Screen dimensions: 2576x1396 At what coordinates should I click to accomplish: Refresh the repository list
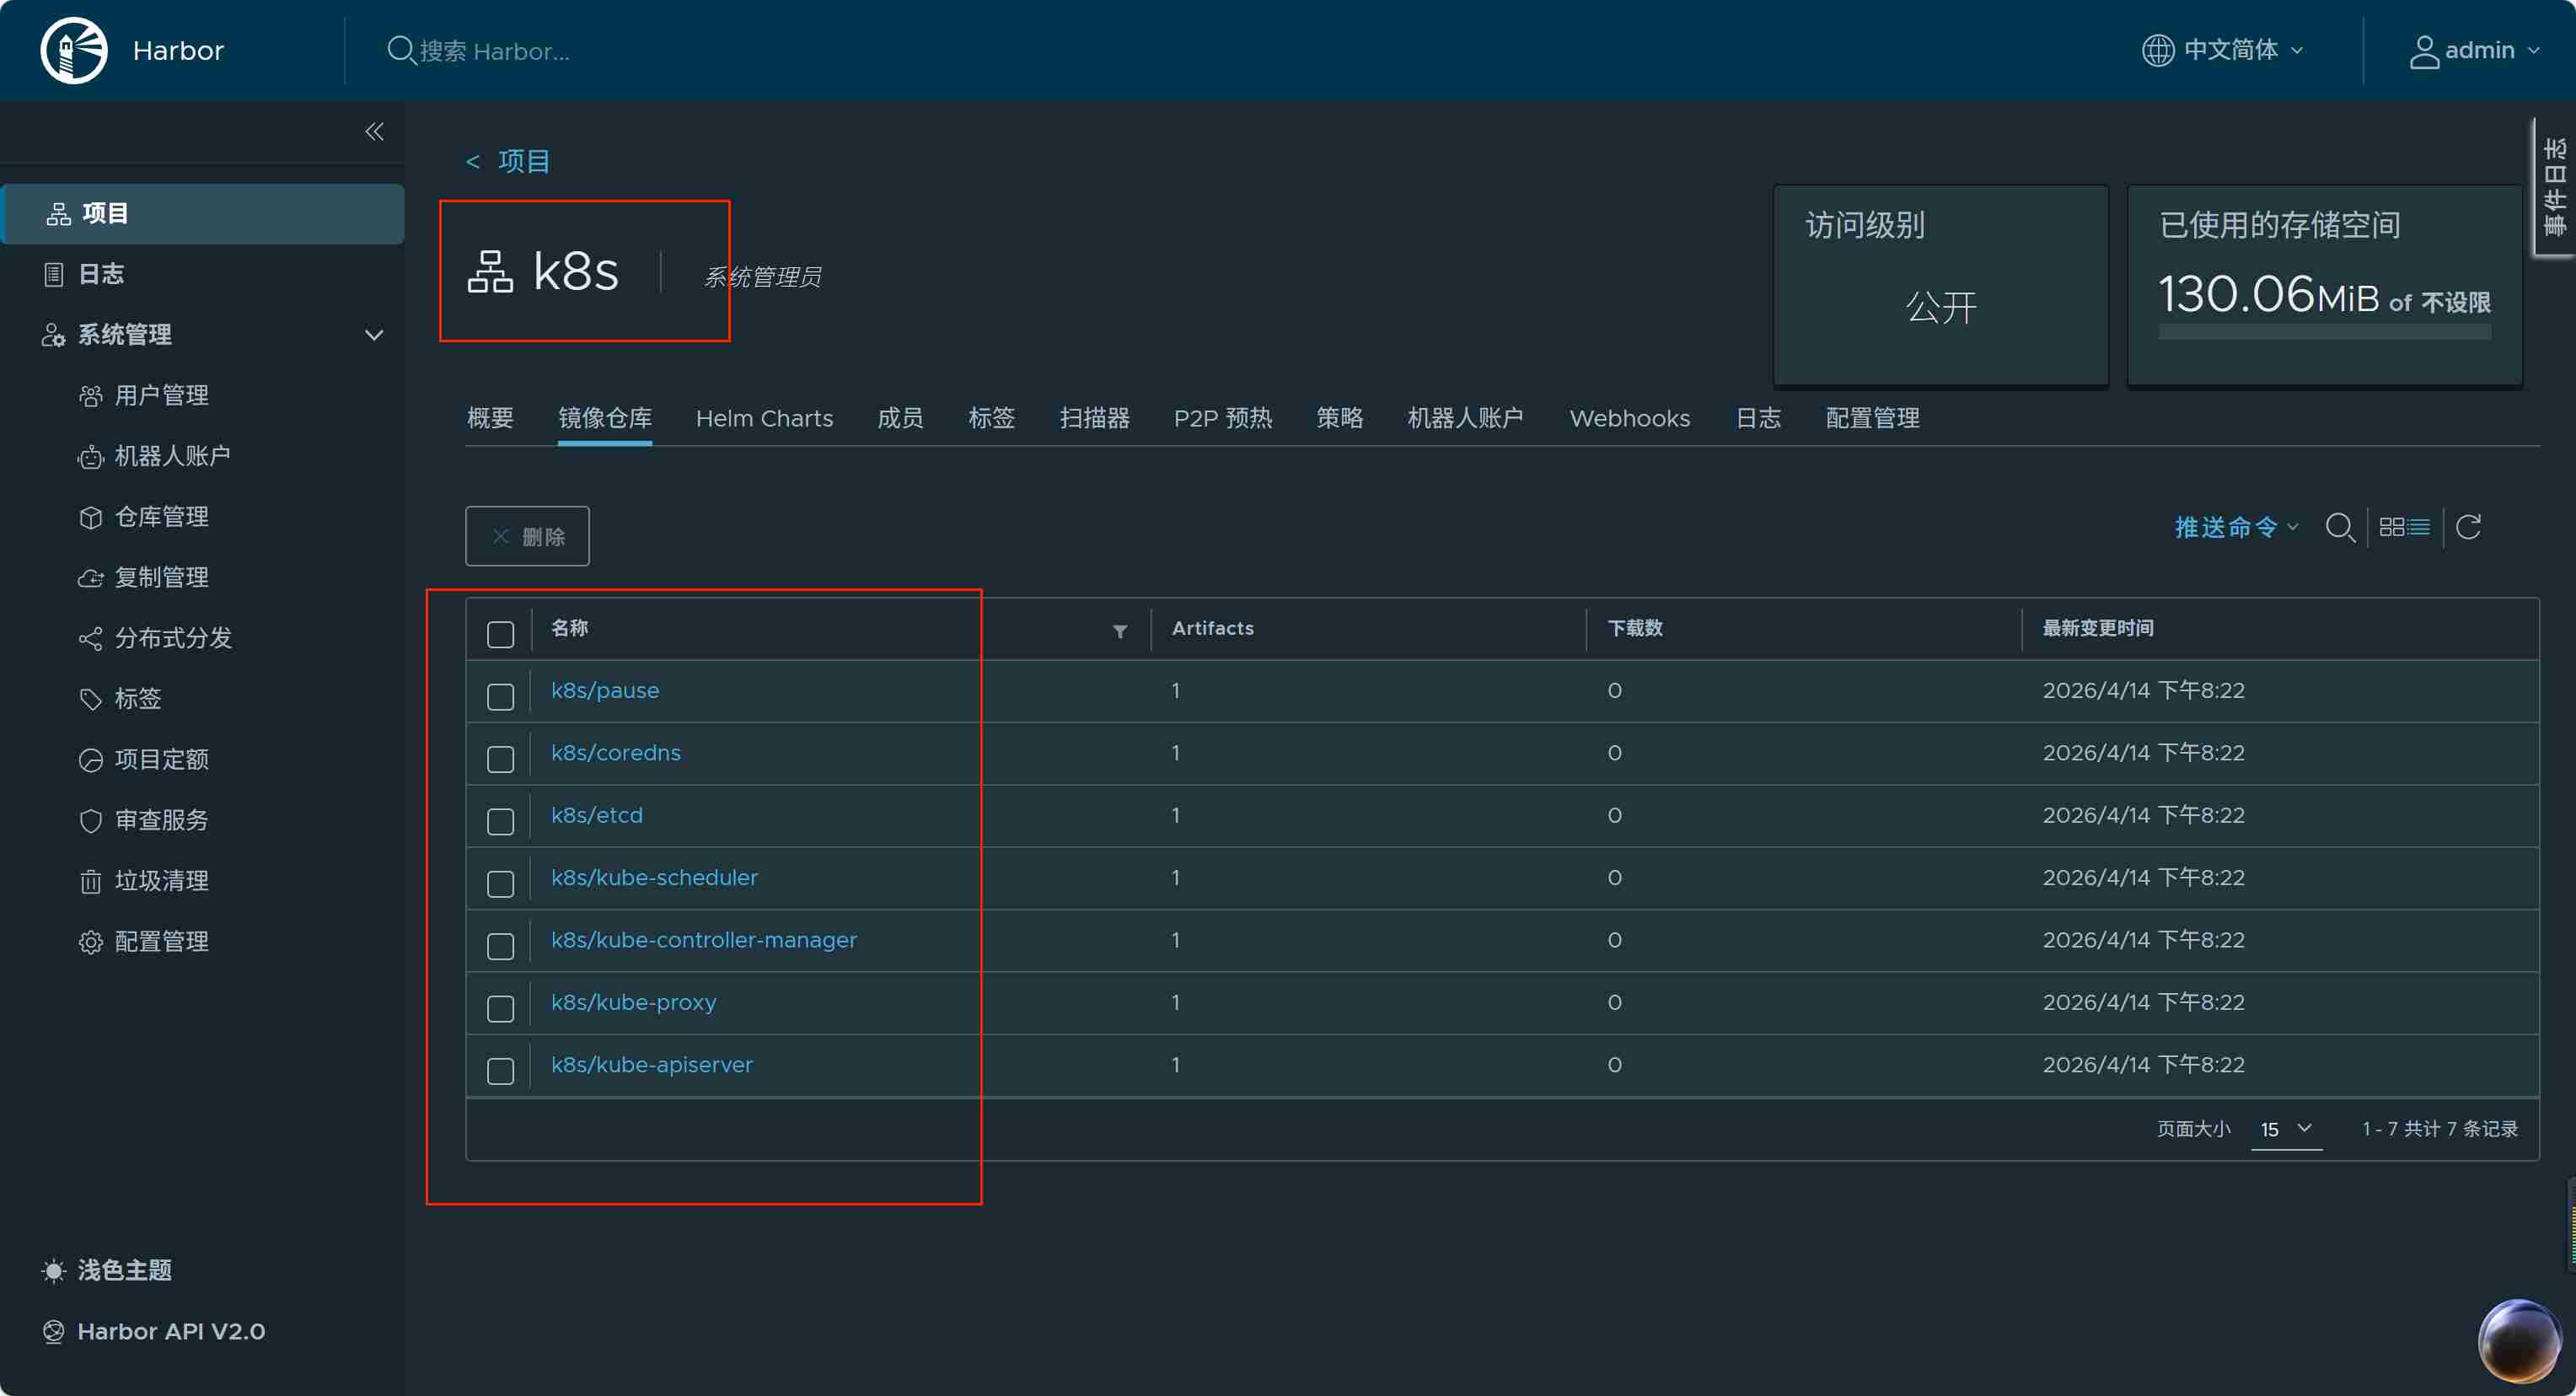(x=2468, y=527)
